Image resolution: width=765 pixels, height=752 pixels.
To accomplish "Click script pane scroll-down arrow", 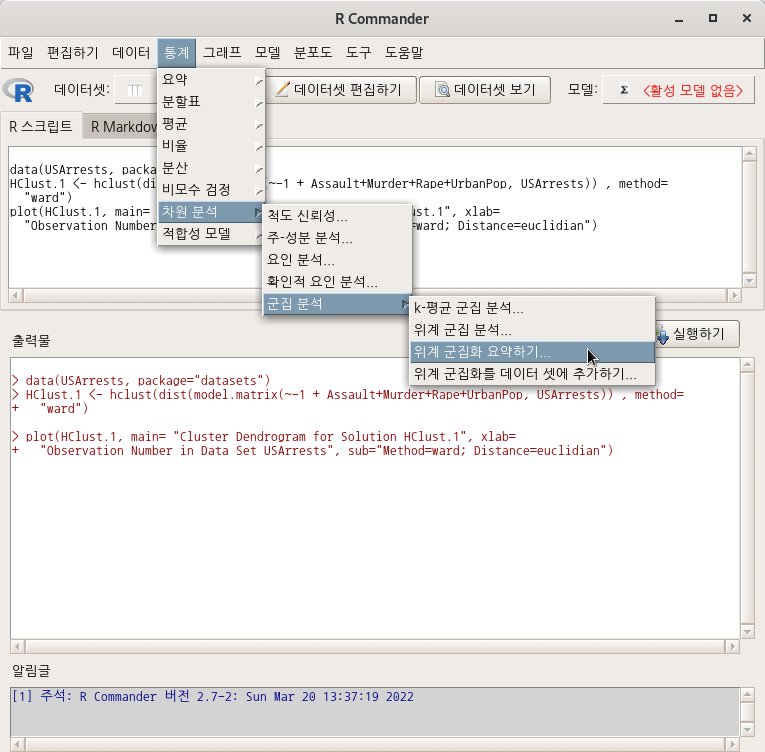I will pos(749,280).
